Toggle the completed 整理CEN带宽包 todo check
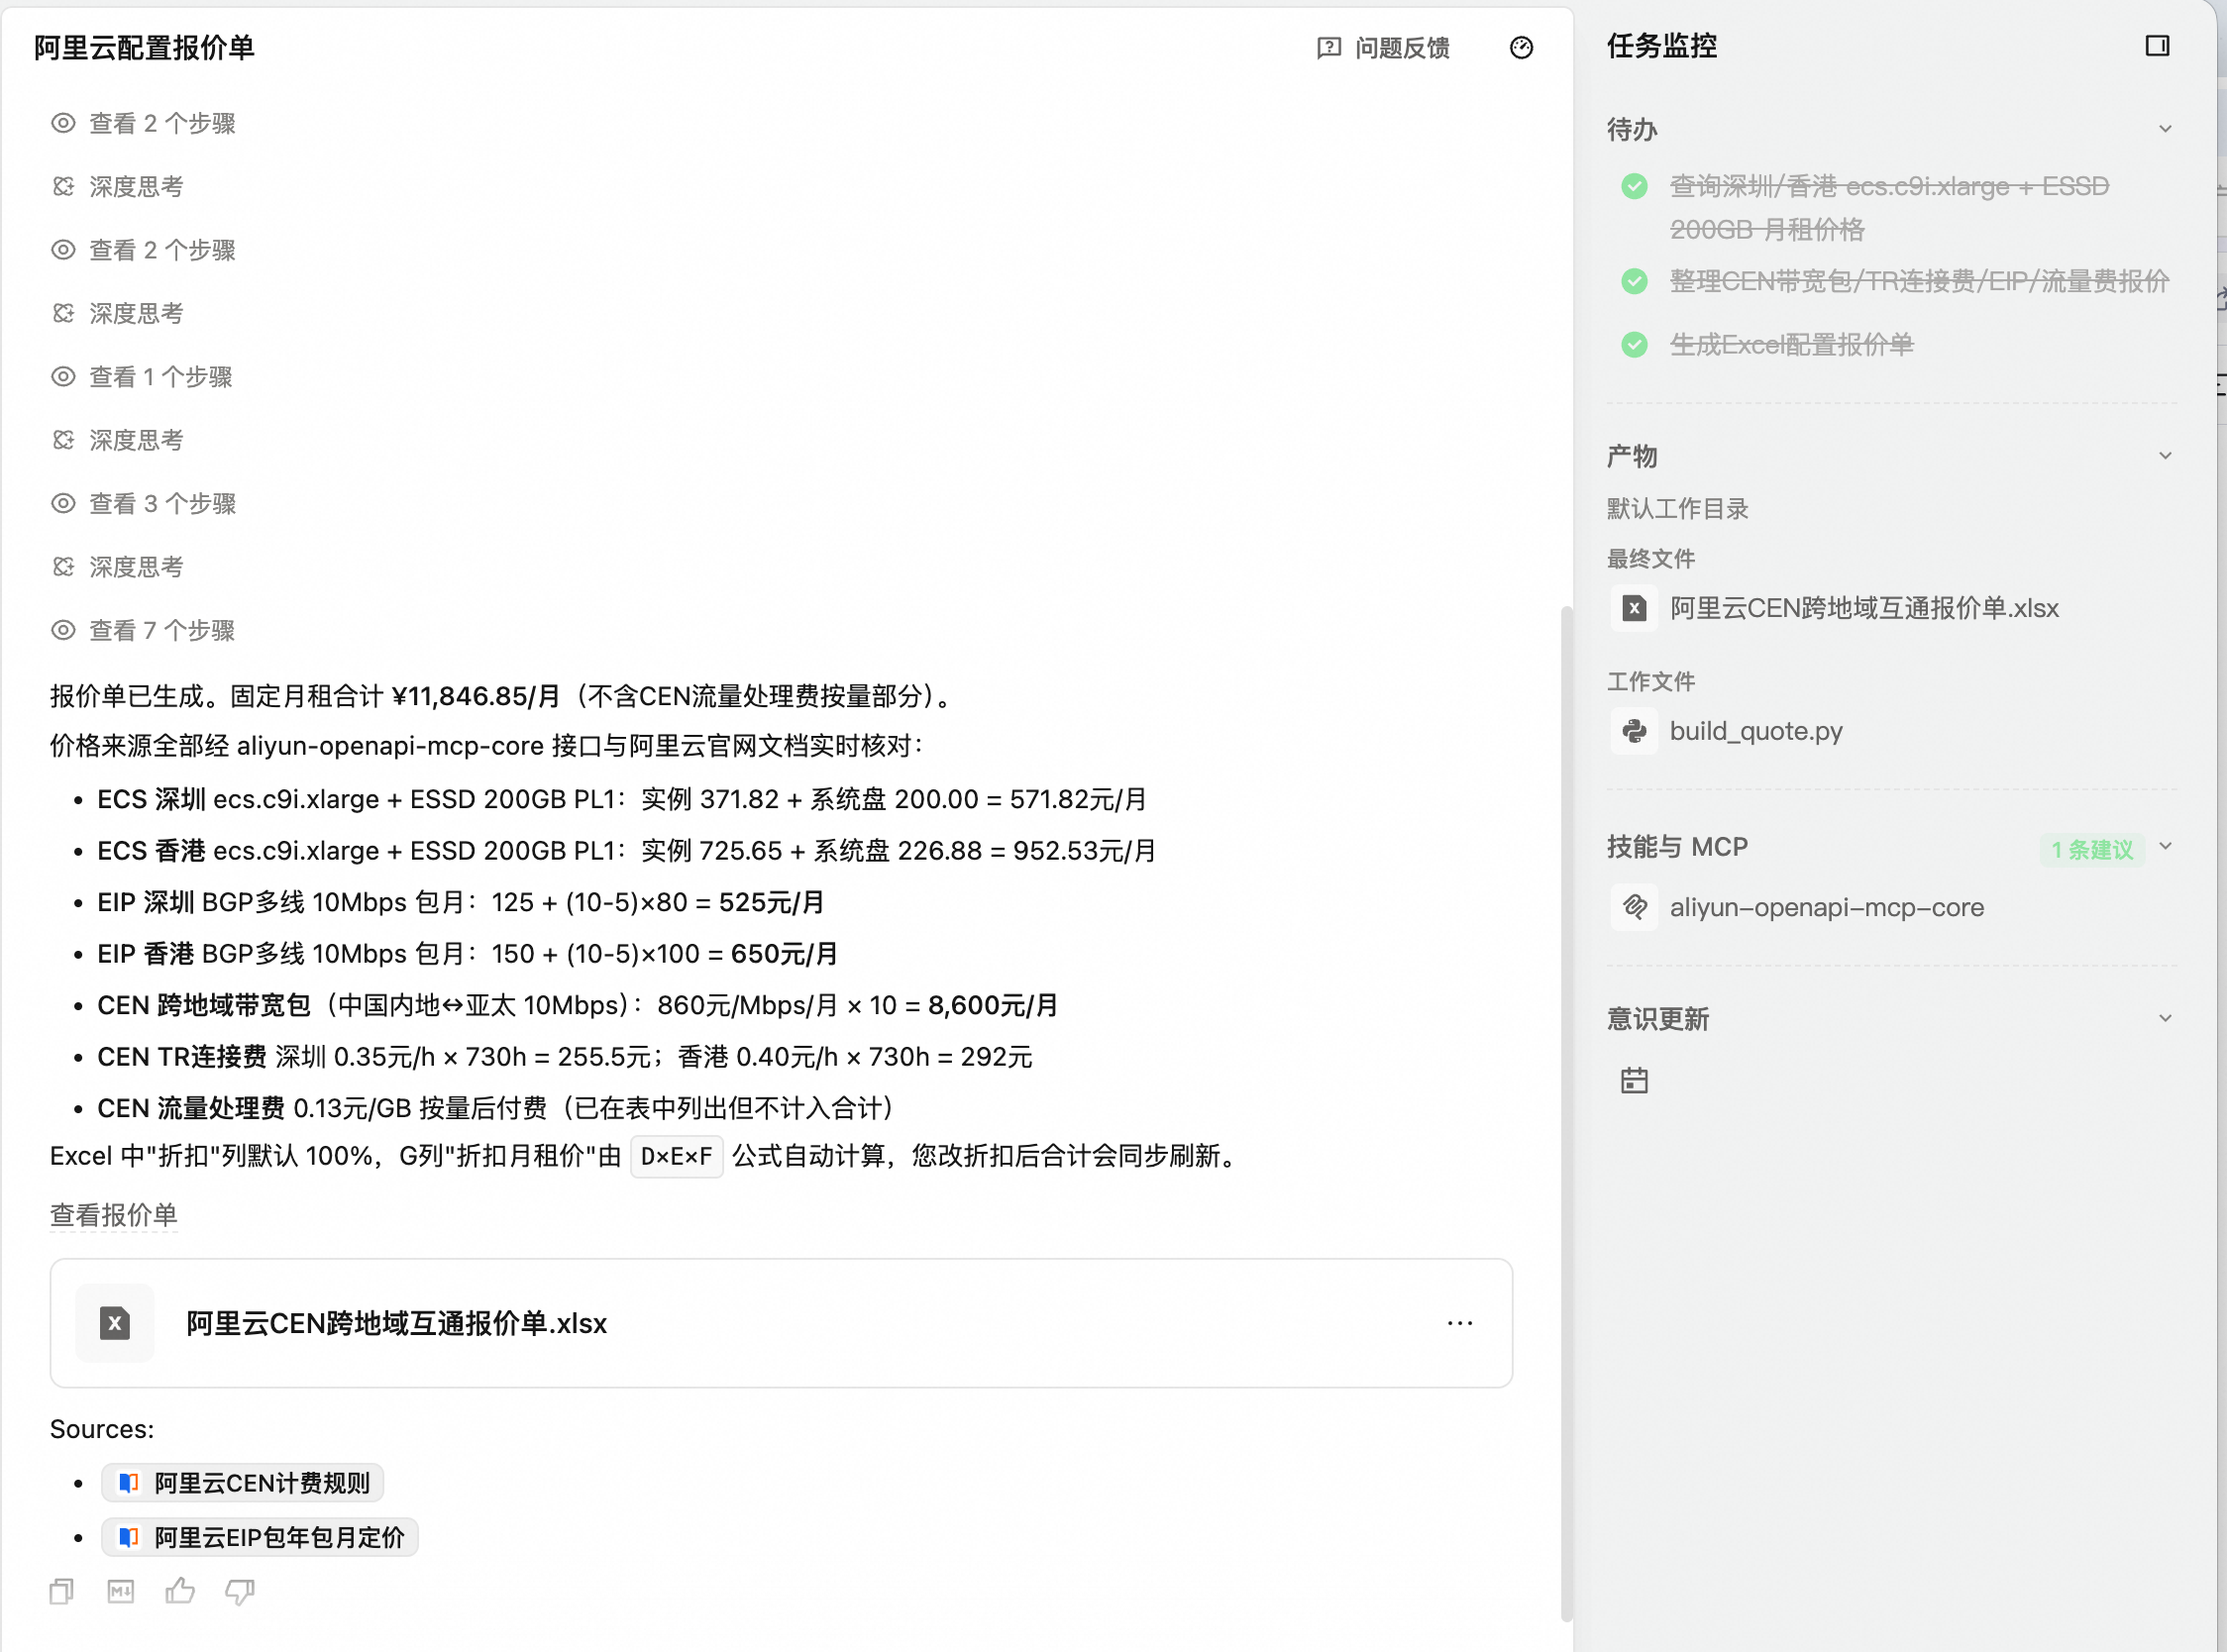Image resolution: width=2227 pixels, height=1652 pixels. [1634, 281]
